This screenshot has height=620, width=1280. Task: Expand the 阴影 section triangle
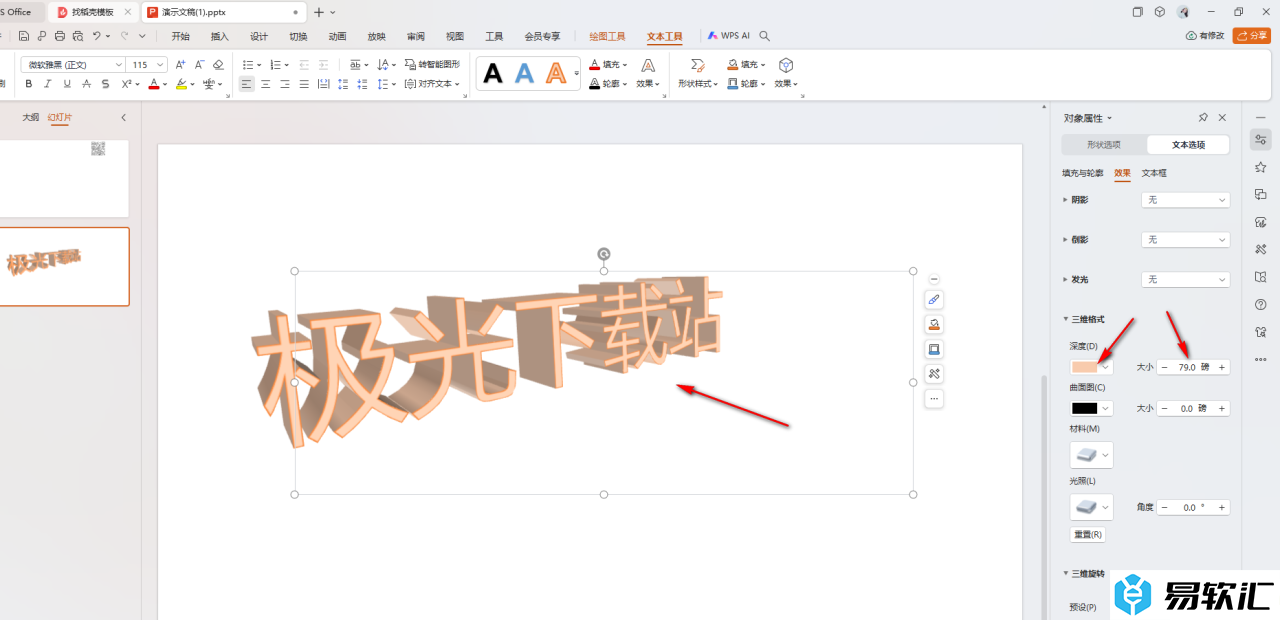tap(1065, 199)
